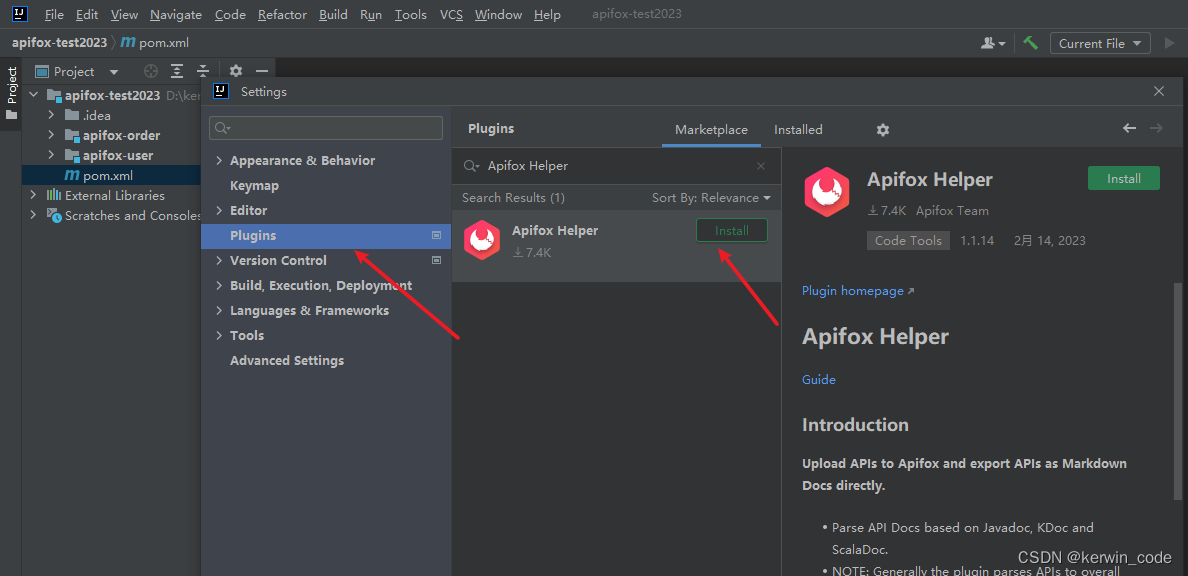Open the Project panel gear options
The width and height of the screenshot is (1188, 576).
(x=236, y=71)
